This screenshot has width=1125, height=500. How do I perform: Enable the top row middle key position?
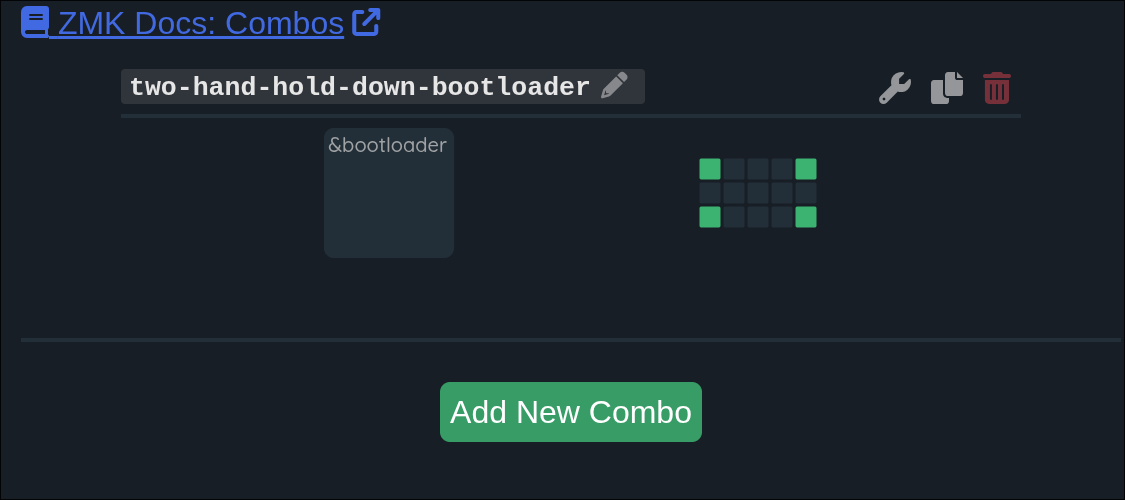point(758,169)
